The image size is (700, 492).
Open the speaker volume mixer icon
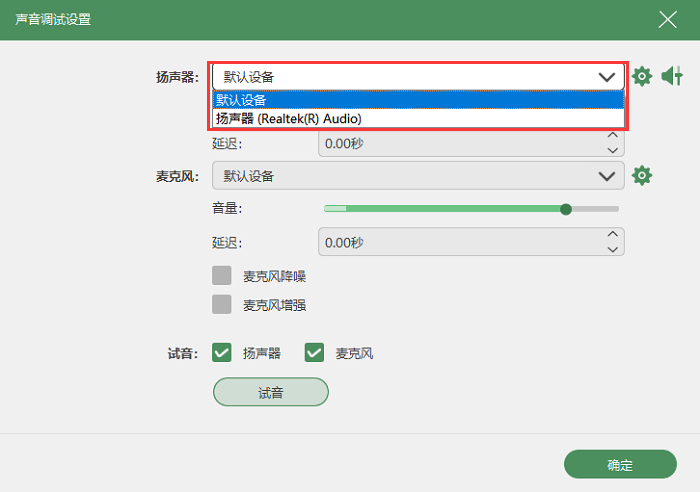click(672, 76)
